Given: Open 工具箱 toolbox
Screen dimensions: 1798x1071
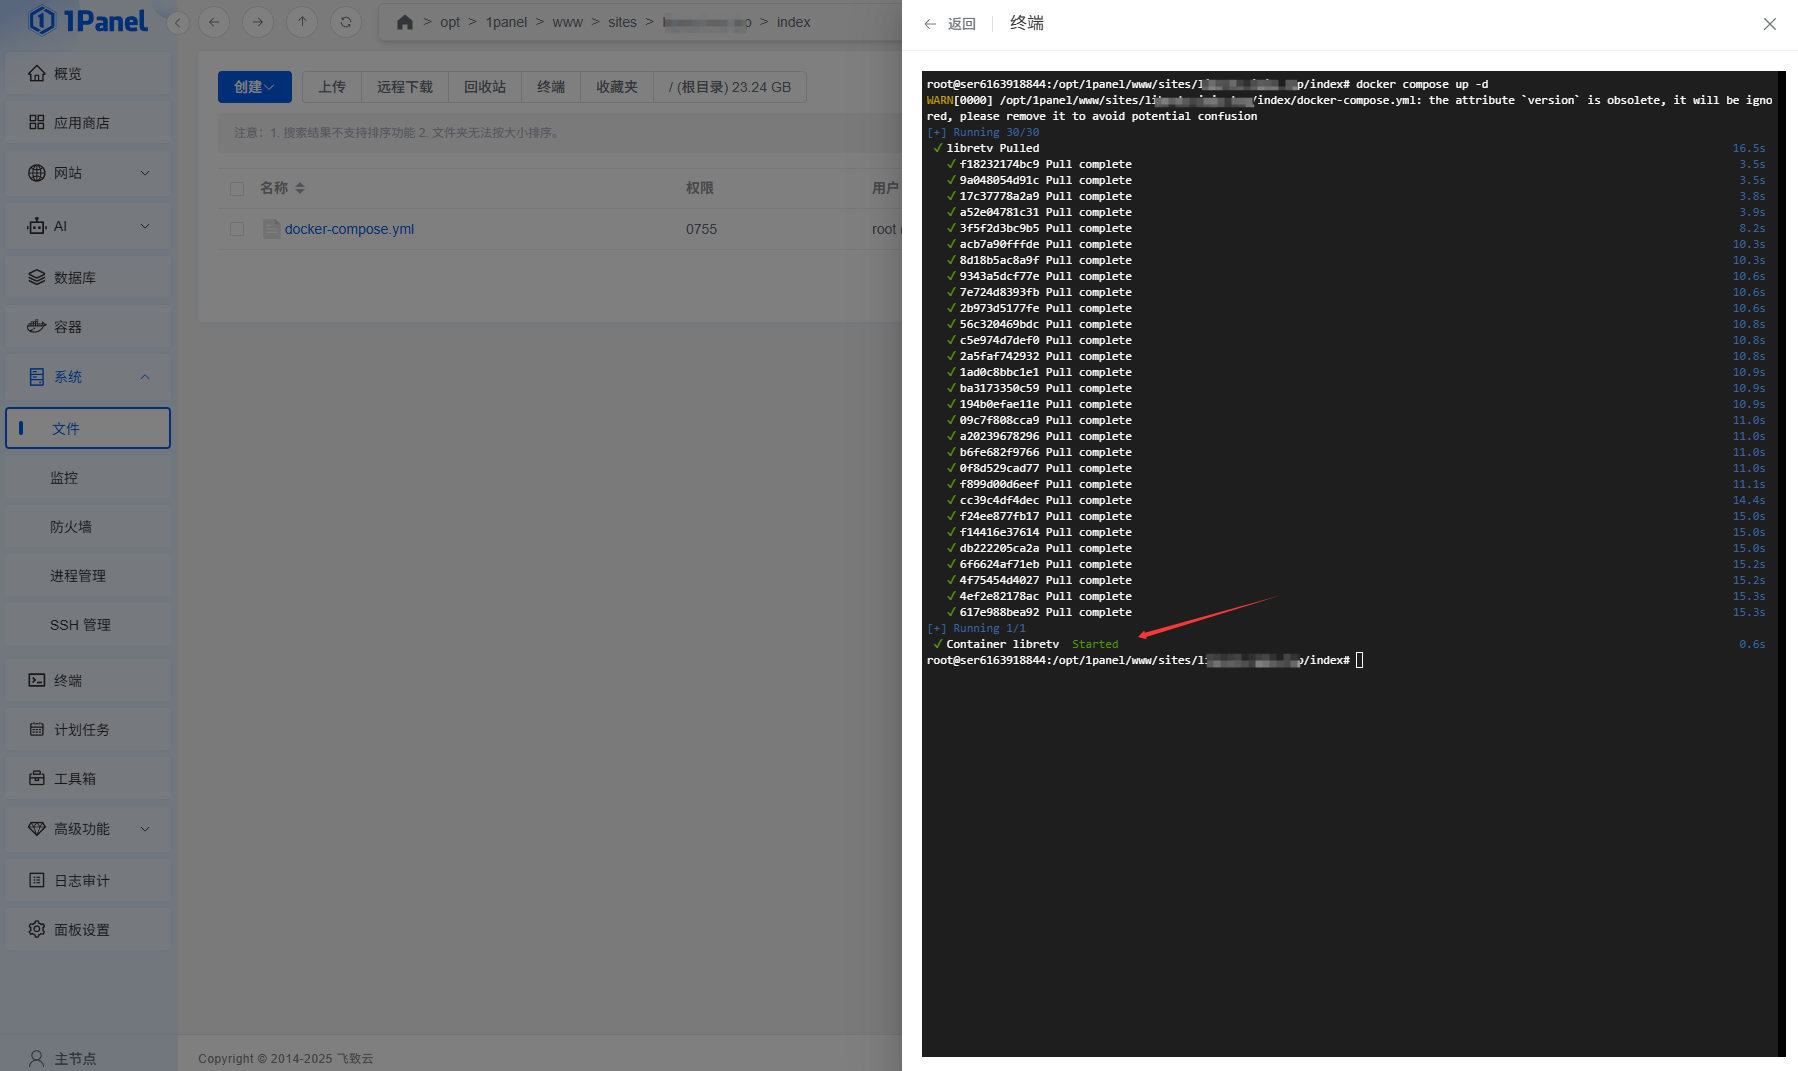Looking at the screenshot, I should [x=88, y=779].
